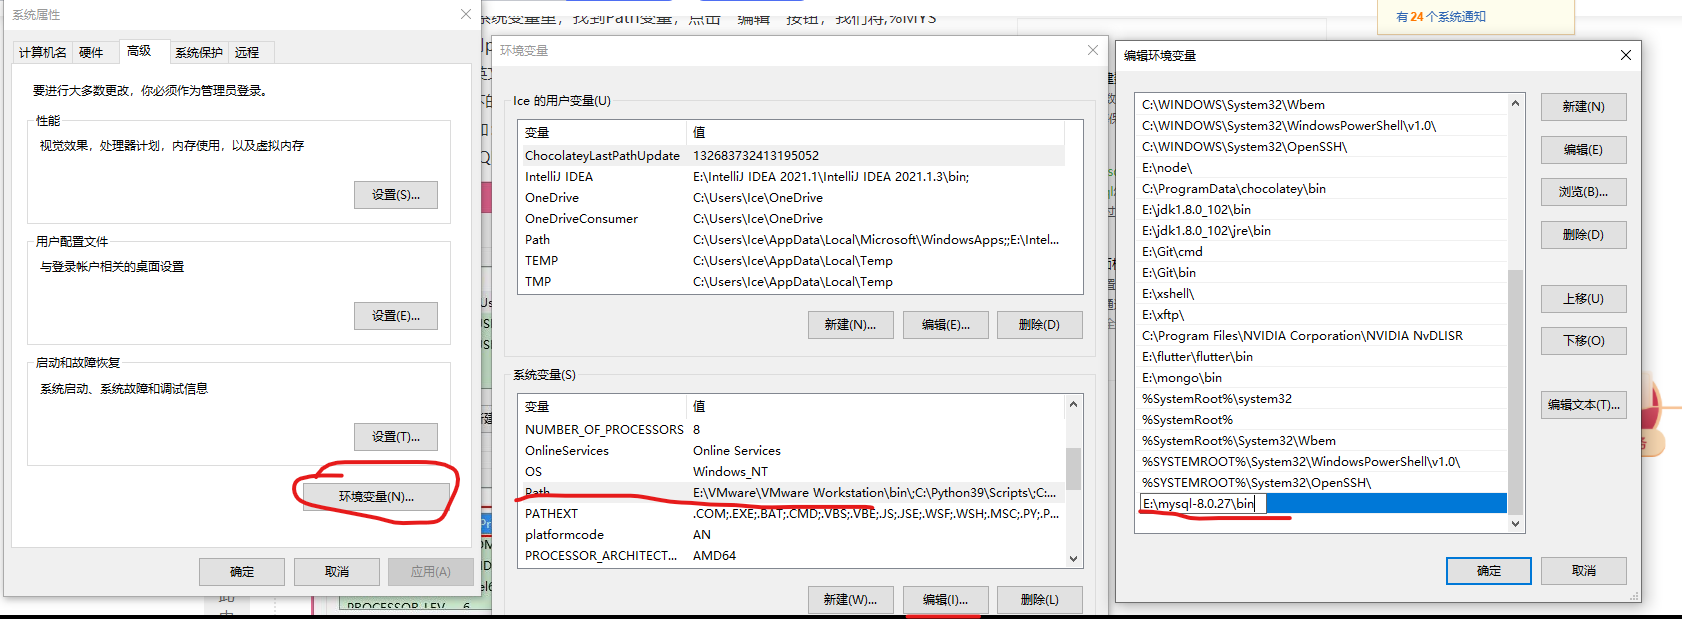
Task: Select the E:\mongo\bin path entry
Action: point(1182,378)
